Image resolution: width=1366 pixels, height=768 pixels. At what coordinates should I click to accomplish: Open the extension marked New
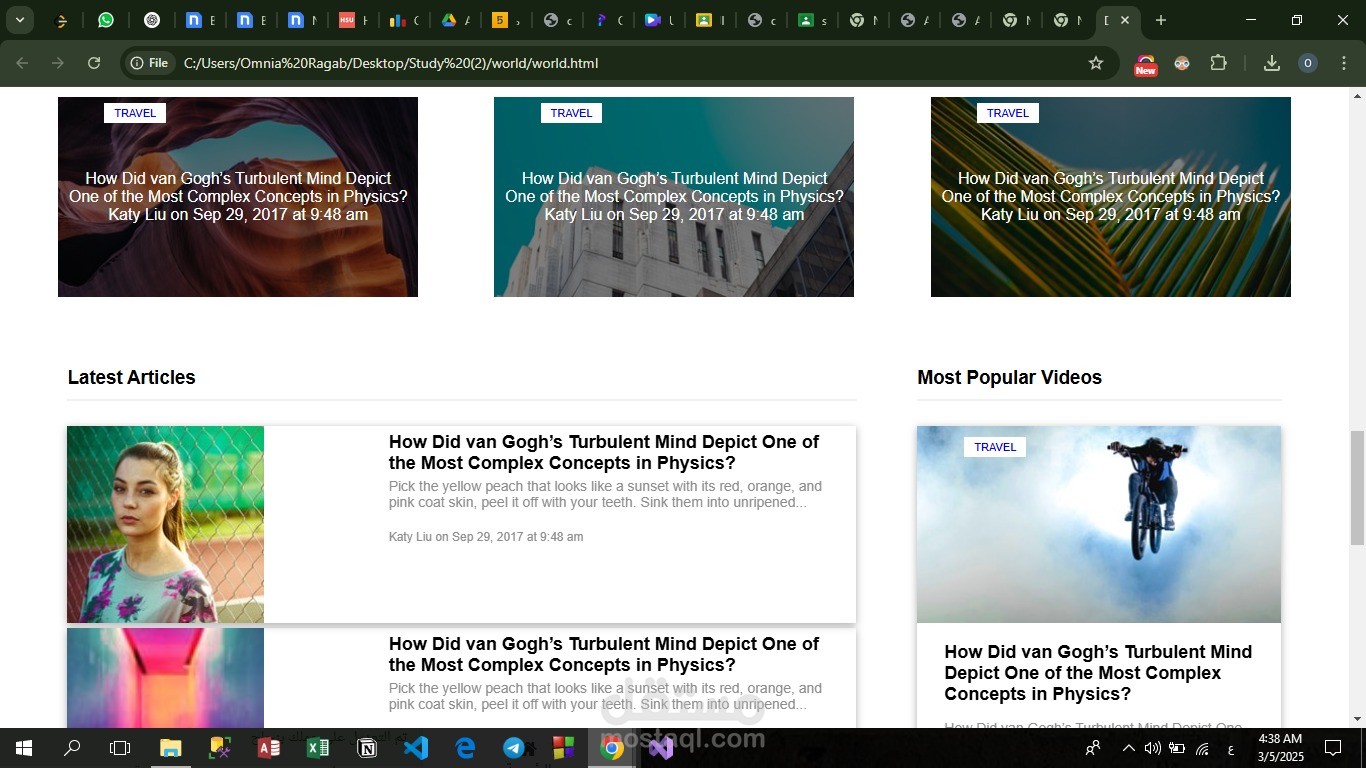[x=1145, y=64]
